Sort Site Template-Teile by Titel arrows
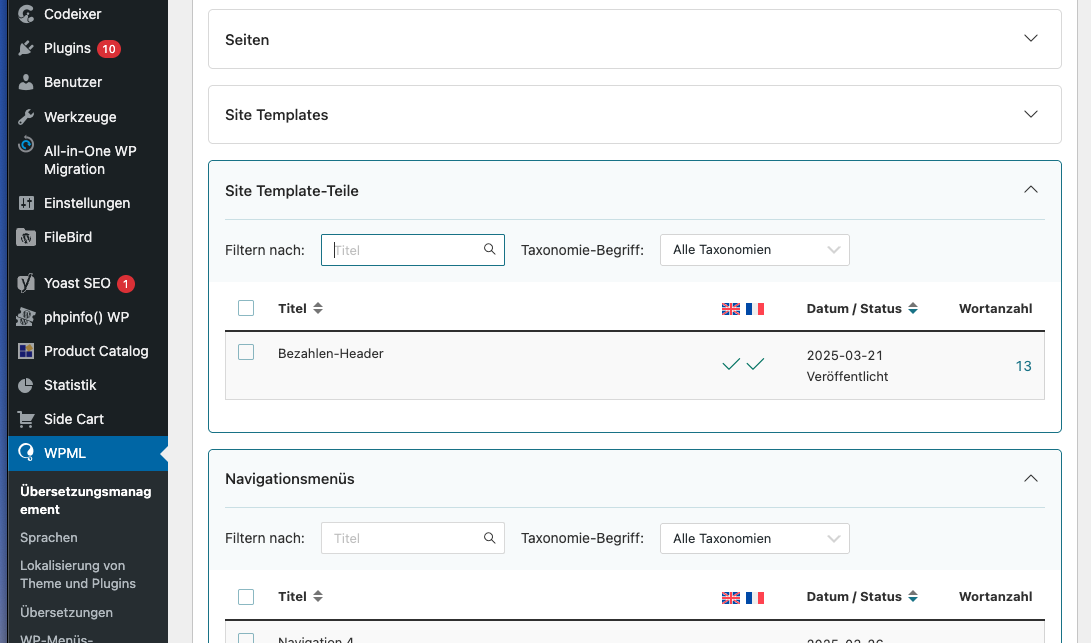 coord(318,308)
